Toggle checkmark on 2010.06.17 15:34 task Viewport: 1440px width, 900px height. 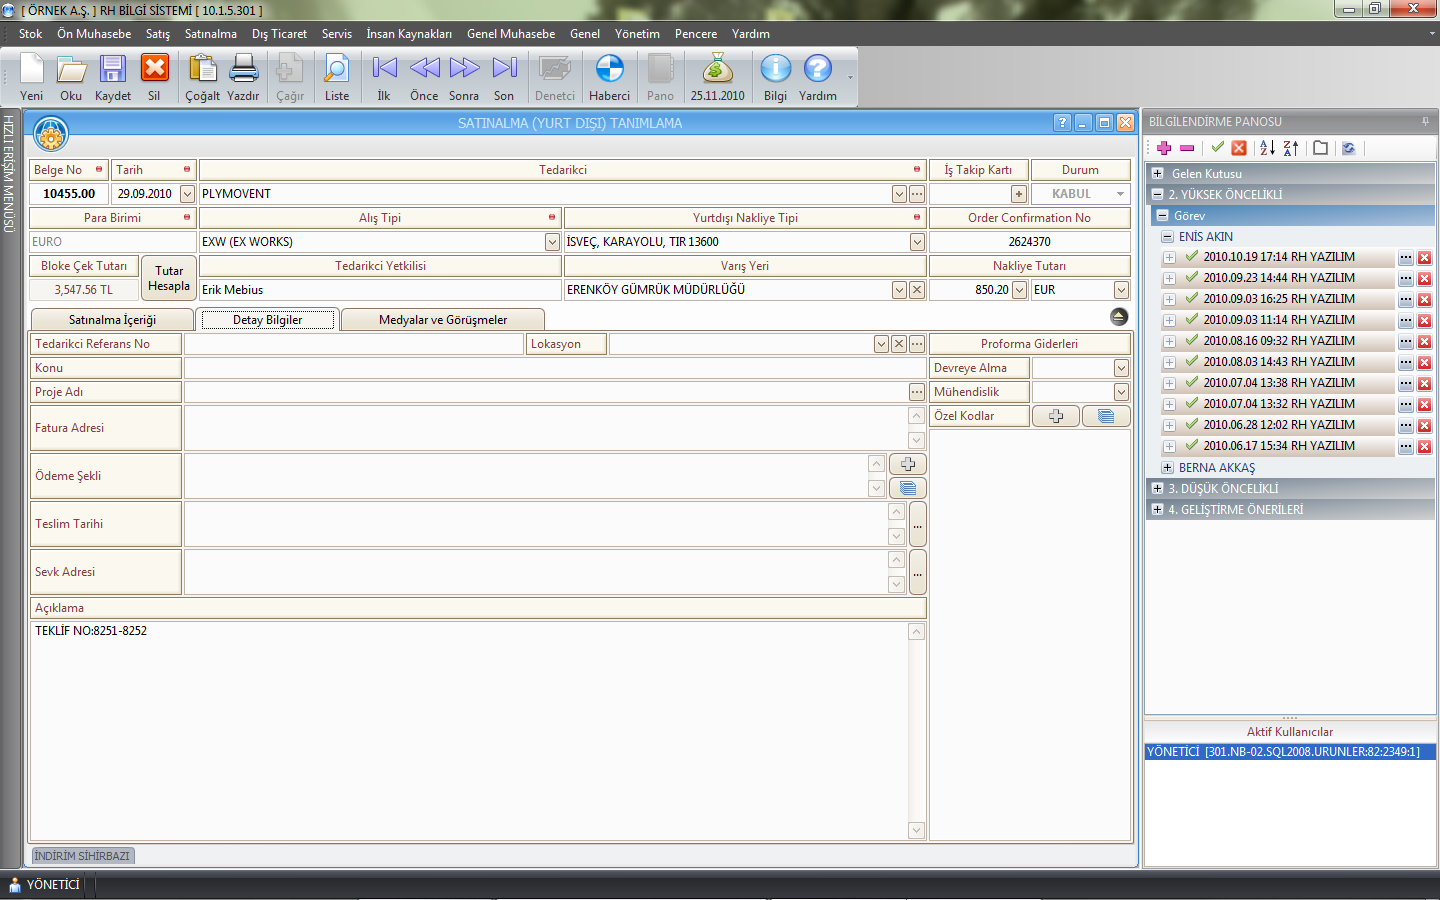[x=1192, y=446]
